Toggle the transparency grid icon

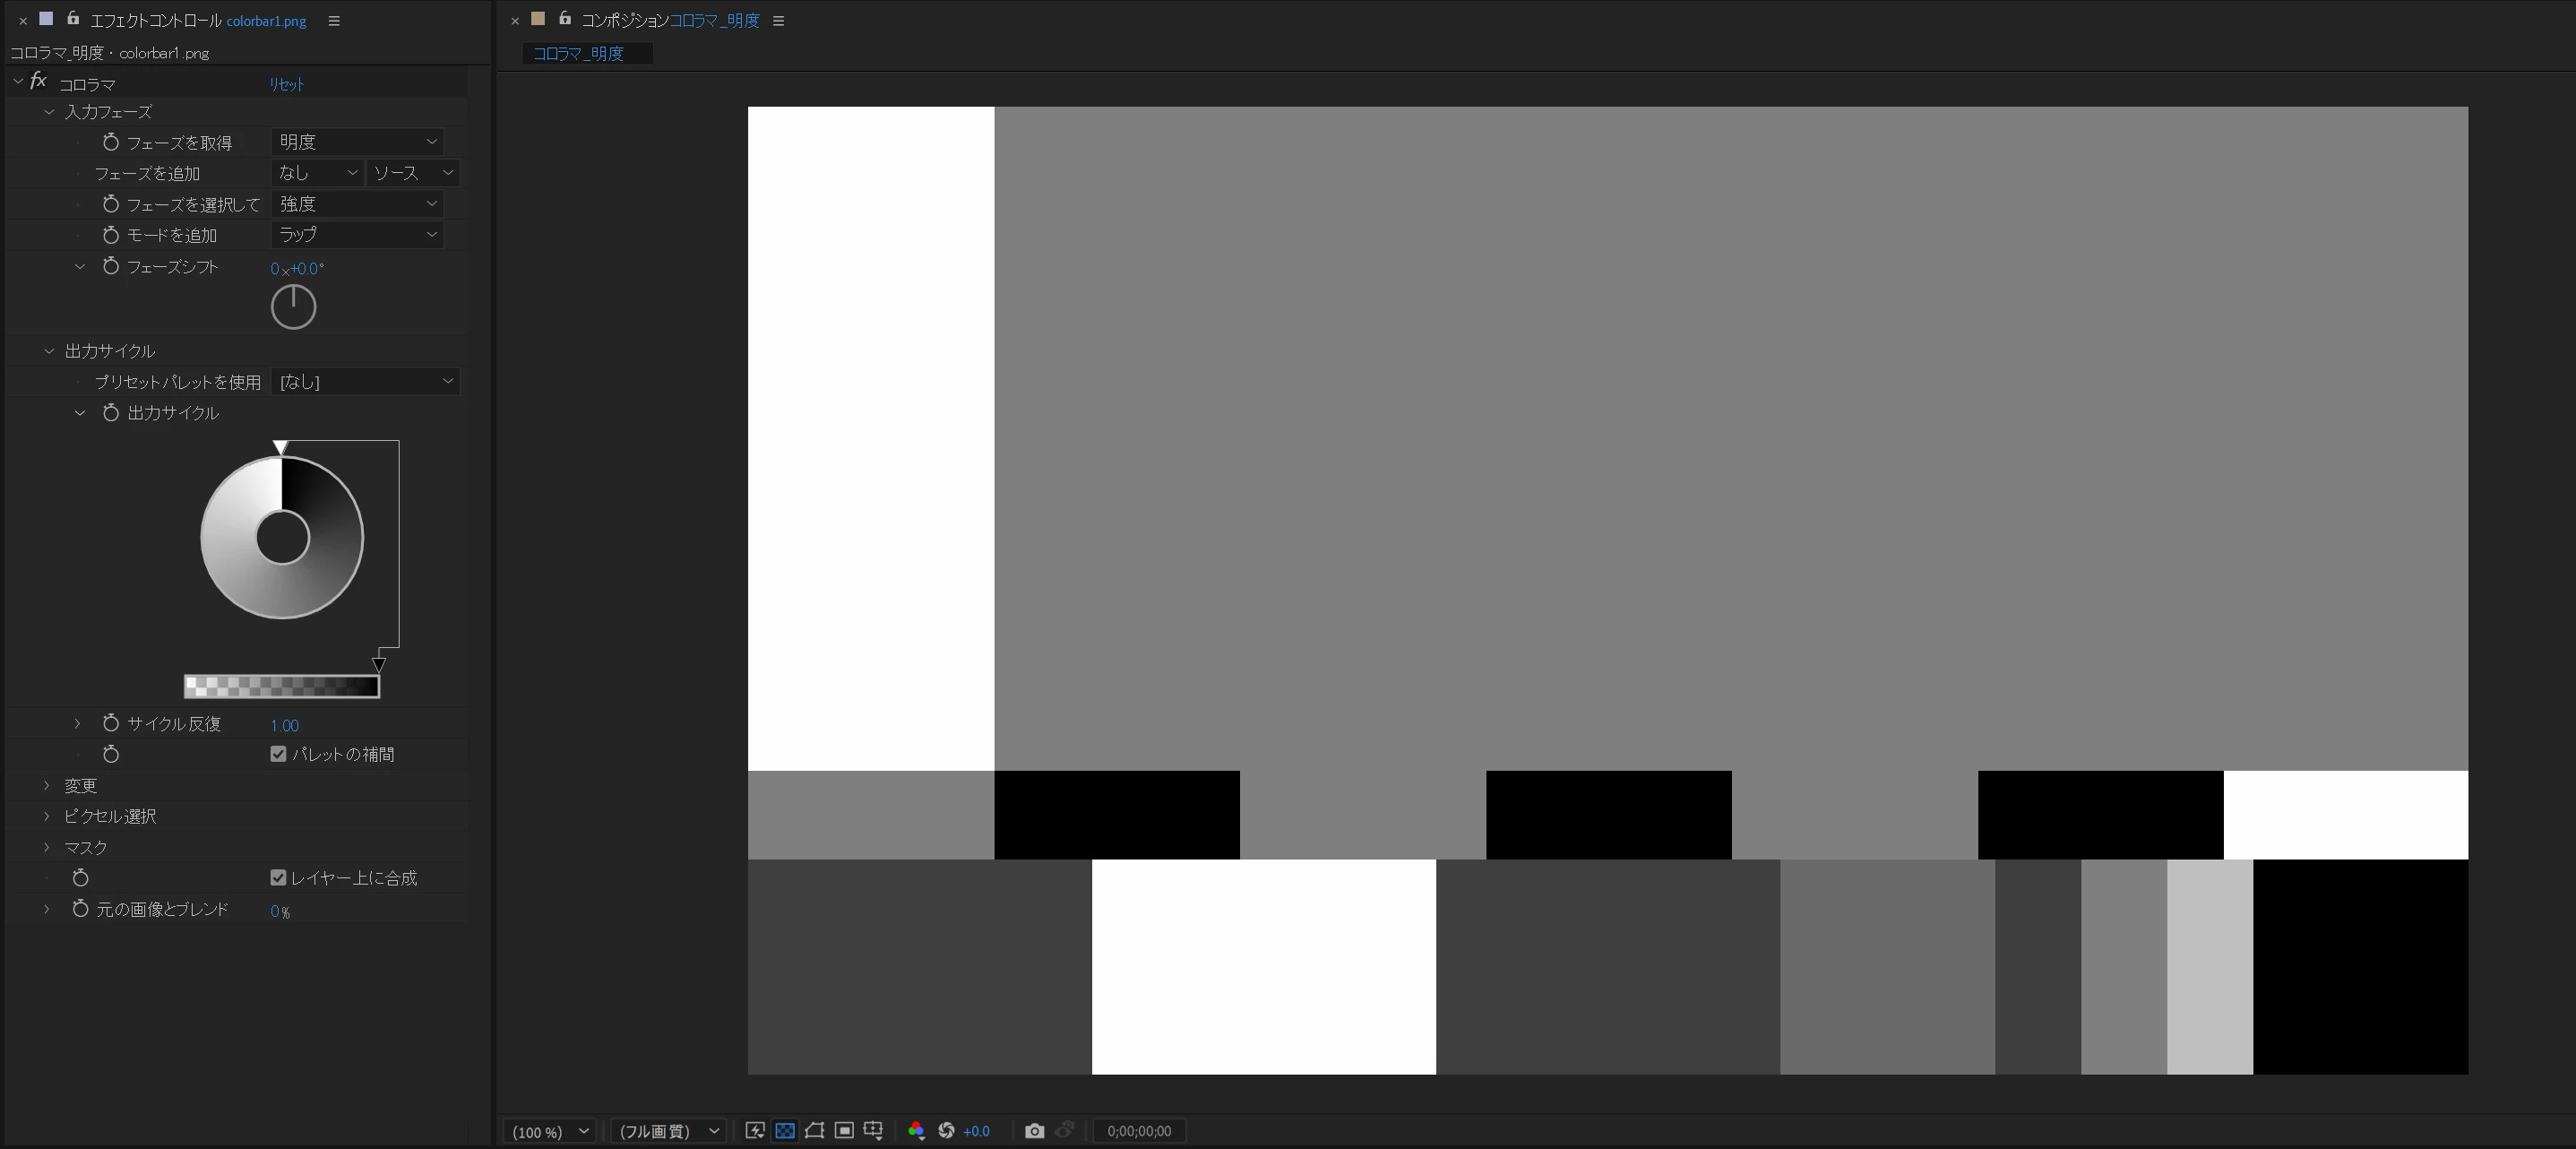tap(785, 1131)
